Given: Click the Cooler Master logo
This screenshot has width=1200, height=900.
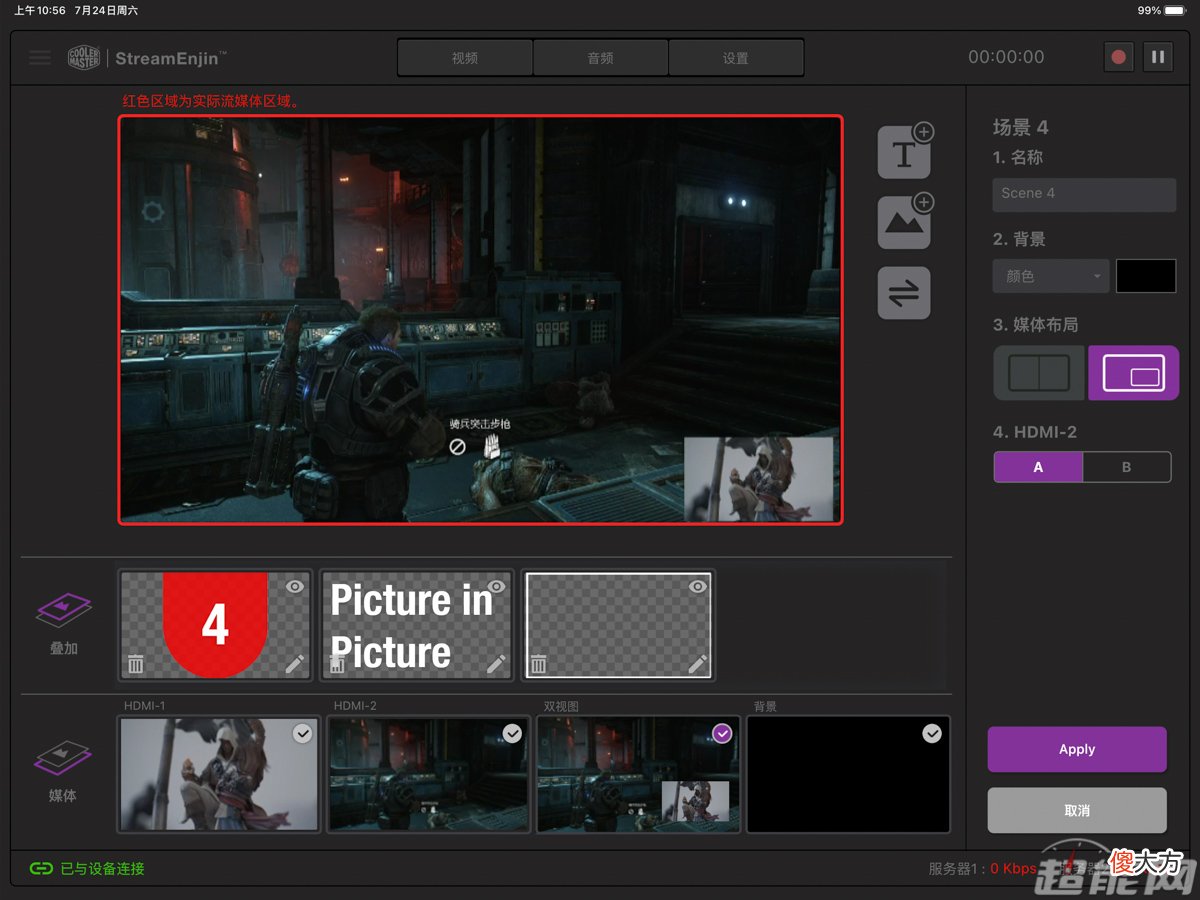Looking at the screenshot, I should click(84, 57).
